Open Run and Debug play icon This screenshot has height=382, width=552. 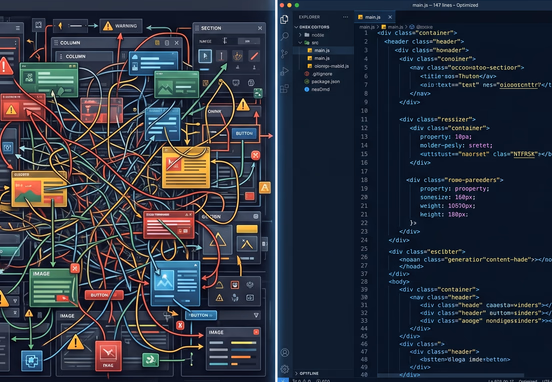[284, 71]
